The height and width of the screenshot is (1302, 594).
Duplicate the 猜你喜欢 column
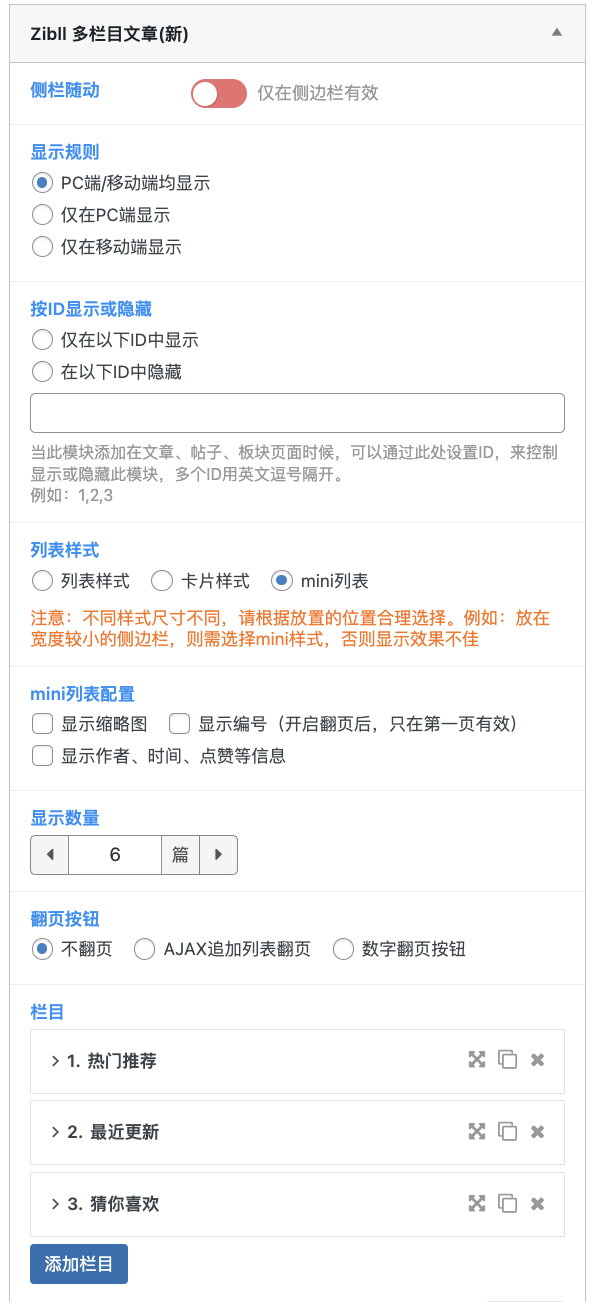click(x=507, y=1203)
